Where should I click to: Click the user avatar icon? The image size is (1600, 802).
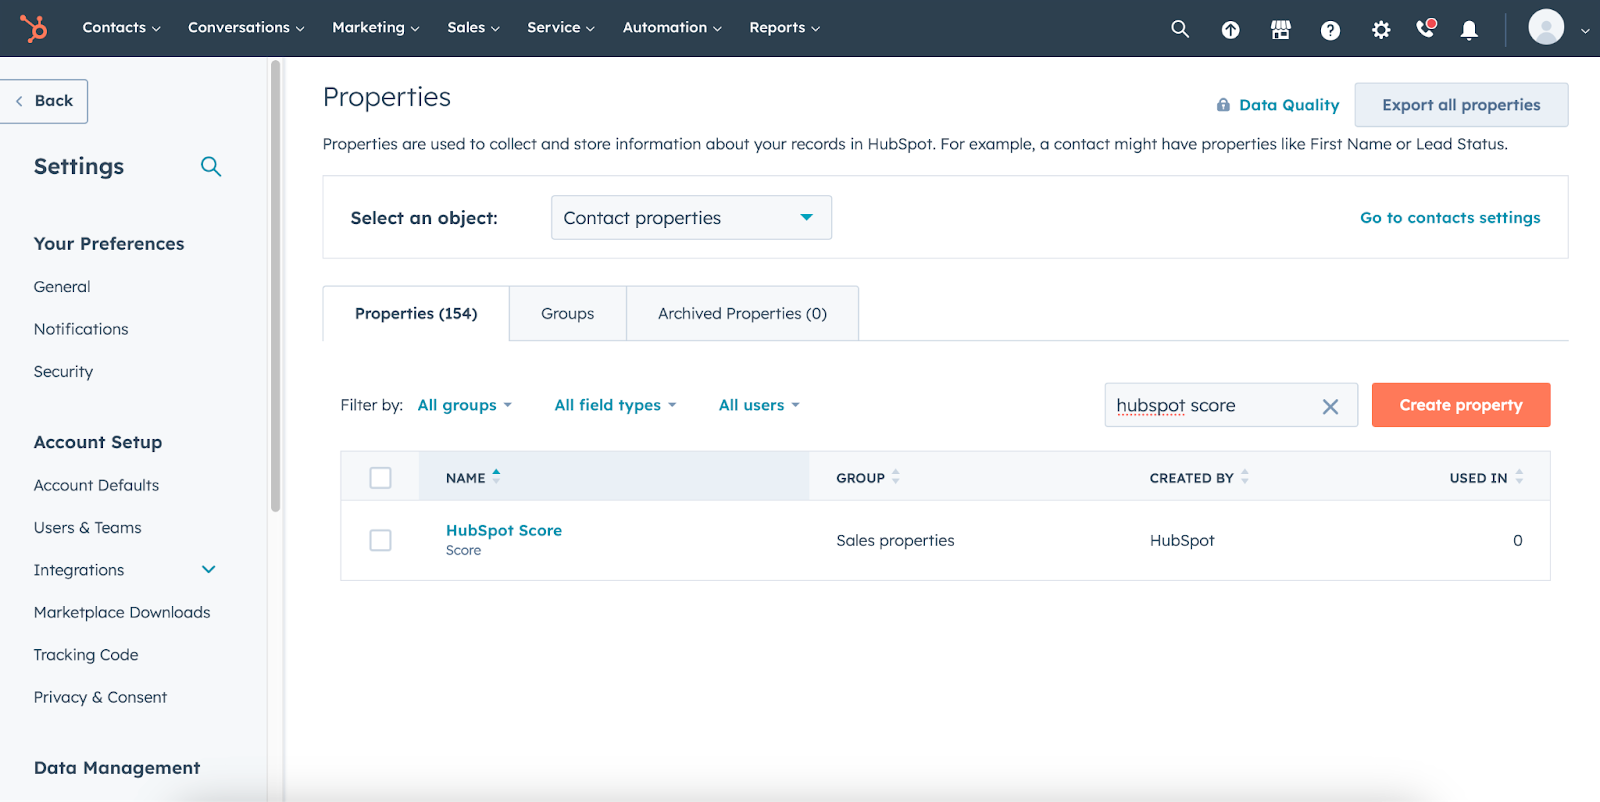point(1546,27)
